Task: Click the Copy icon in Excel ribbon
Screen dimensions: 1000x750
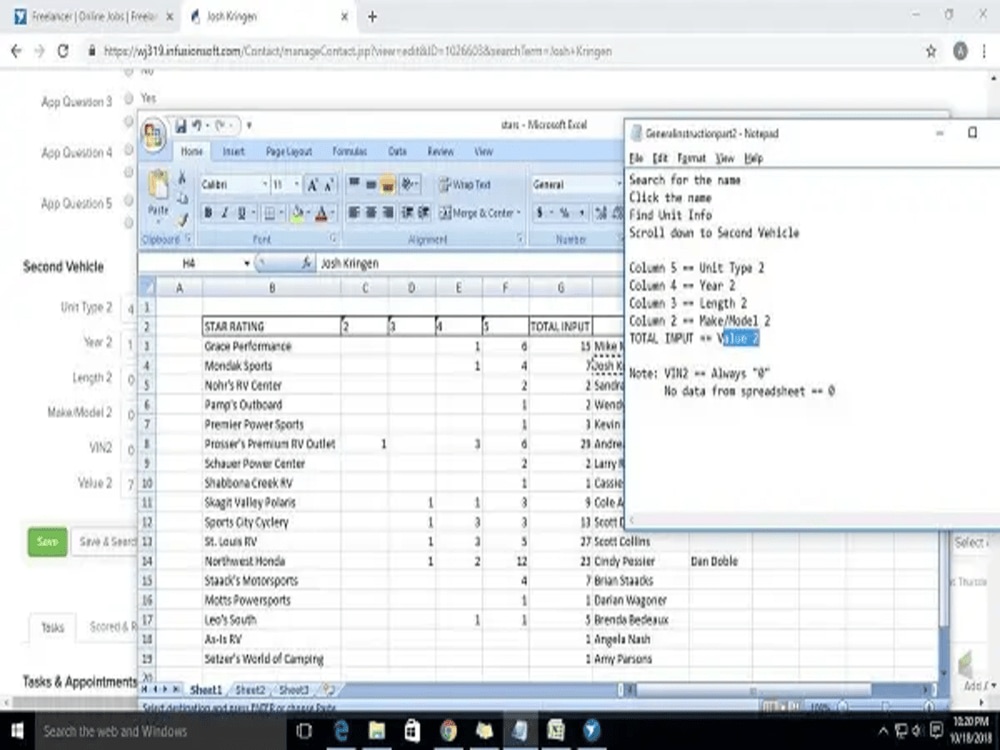Action: coord(182,198)
